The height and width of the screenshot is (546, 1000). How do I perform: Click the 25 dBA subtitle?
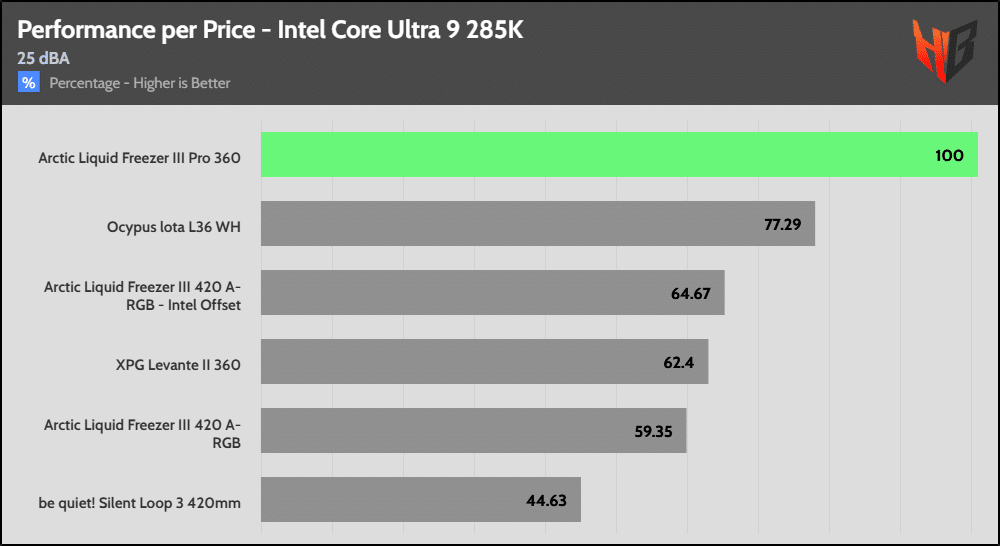pos(45,58)
